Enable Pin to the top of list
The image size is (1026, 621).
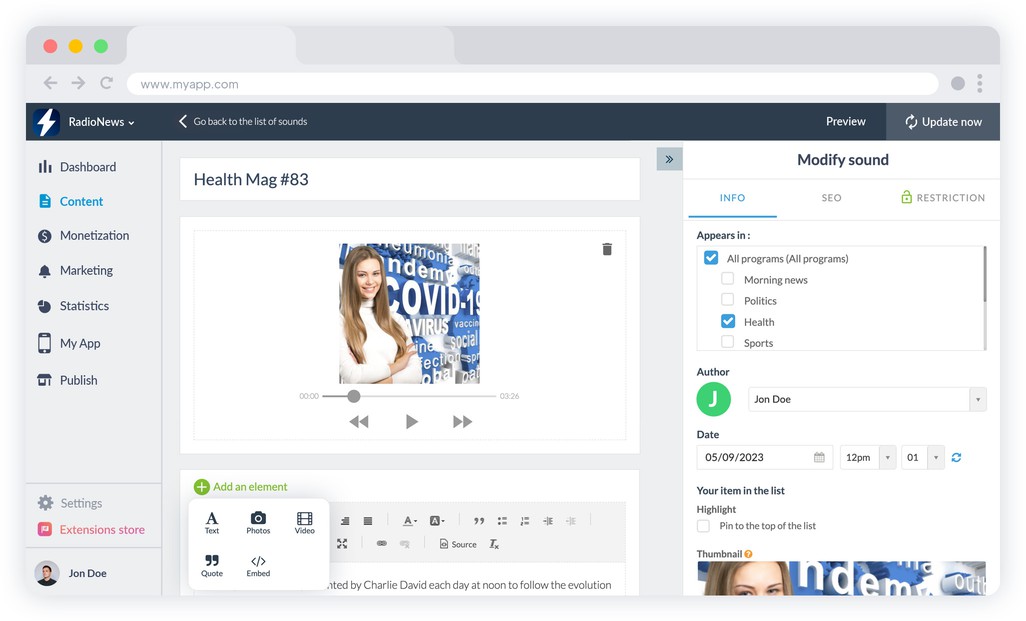(703, 526)
